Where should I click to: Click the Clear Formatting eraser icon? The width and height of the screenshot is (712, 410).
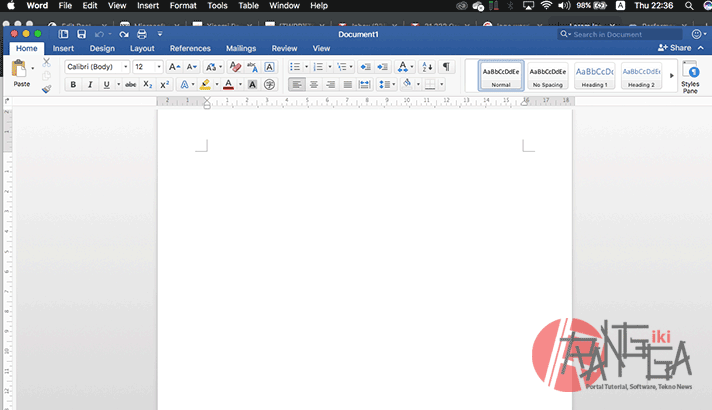click(236, 67)
